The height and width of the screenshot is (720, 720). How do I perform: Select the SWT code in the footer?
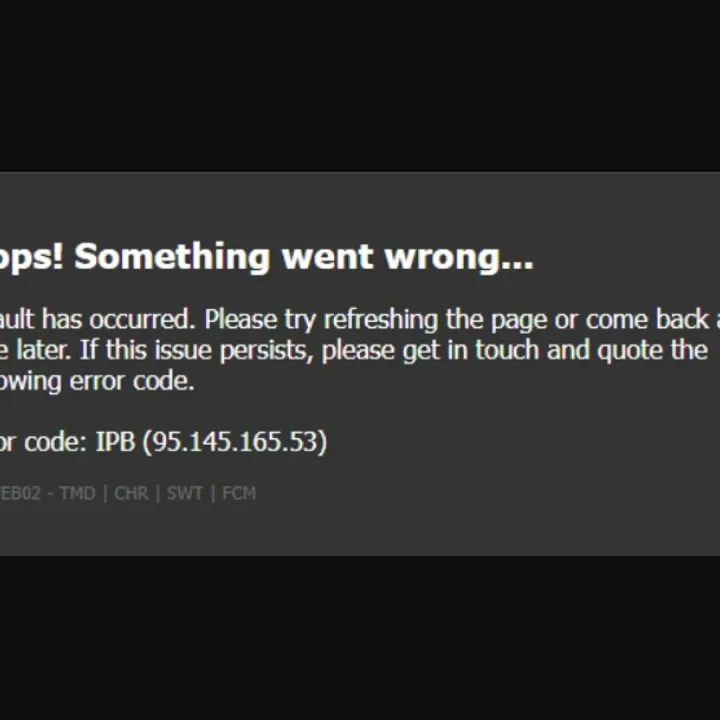[185, 494]
